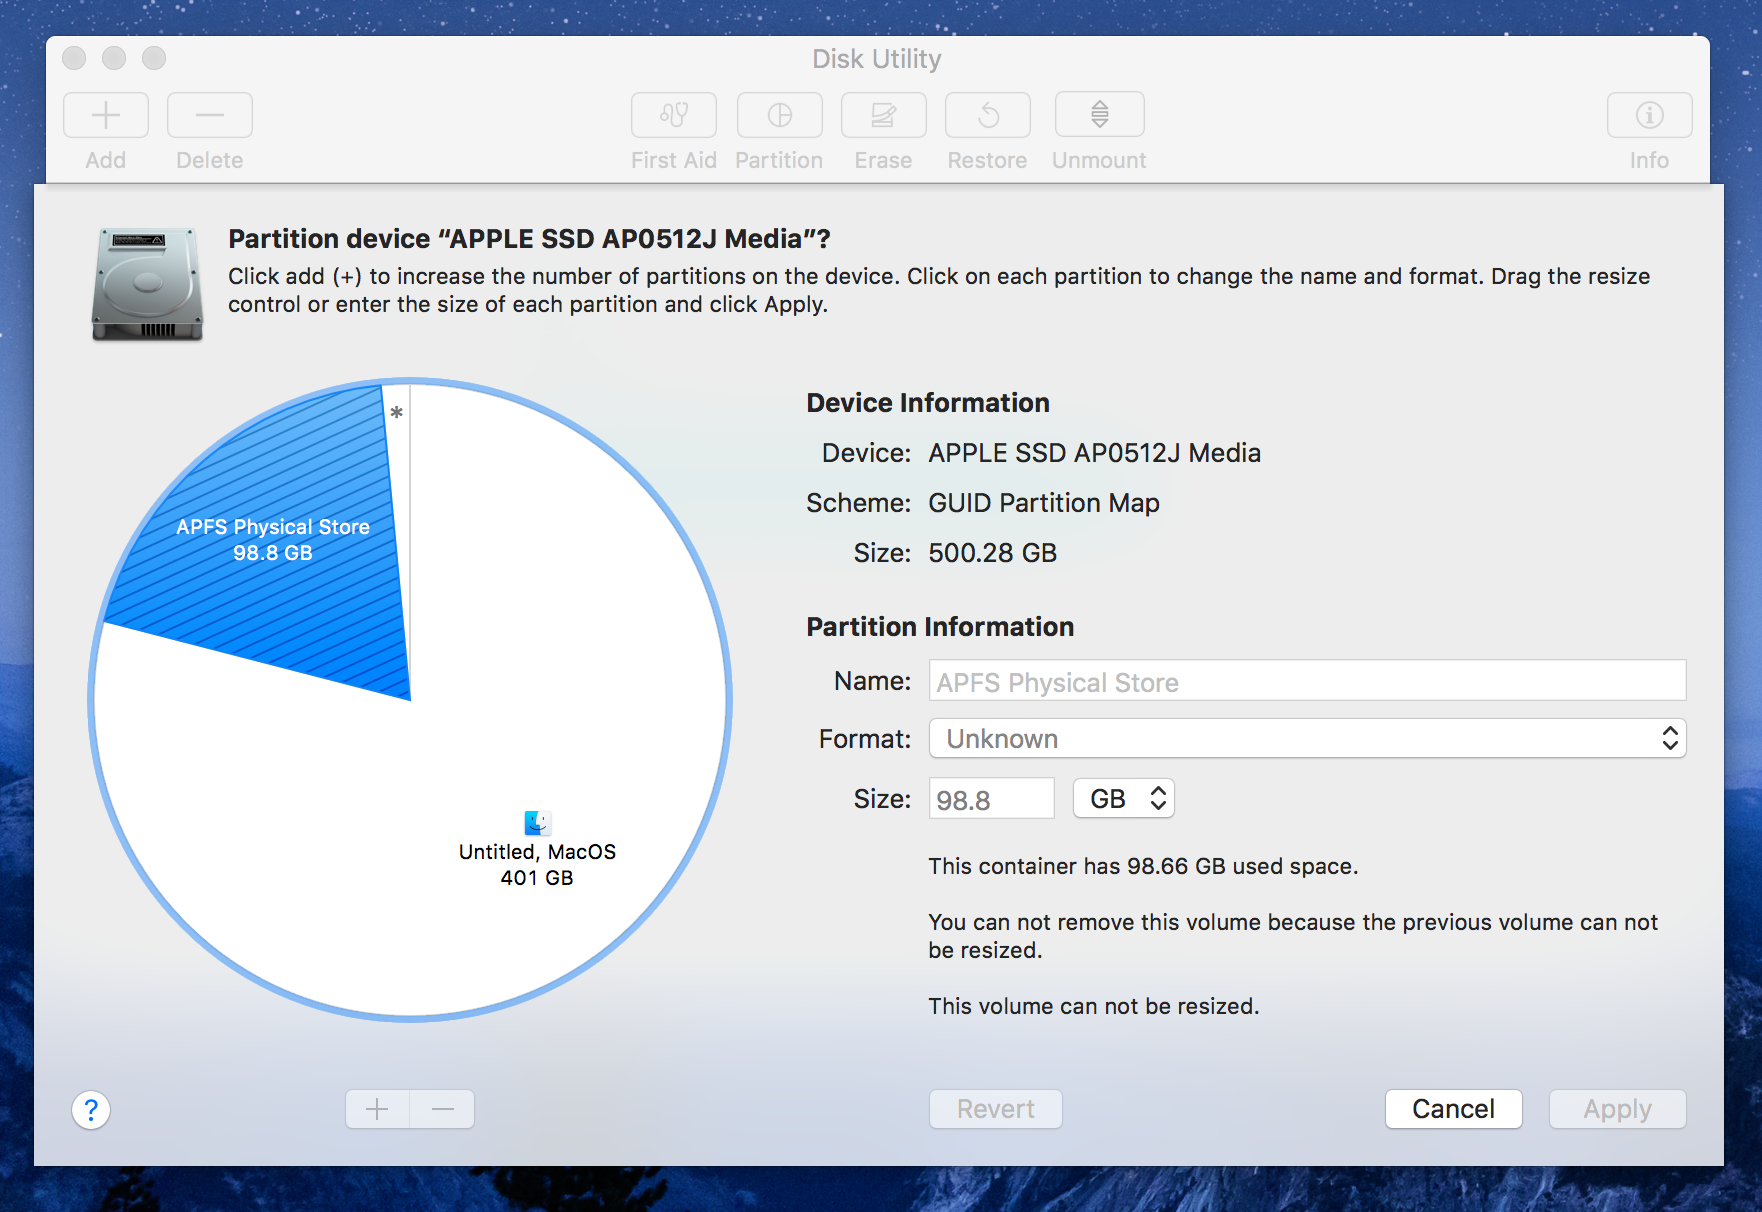Remove the partition with the minus button
This screenshot has height=1212, width=1762.
[443, 1109]
